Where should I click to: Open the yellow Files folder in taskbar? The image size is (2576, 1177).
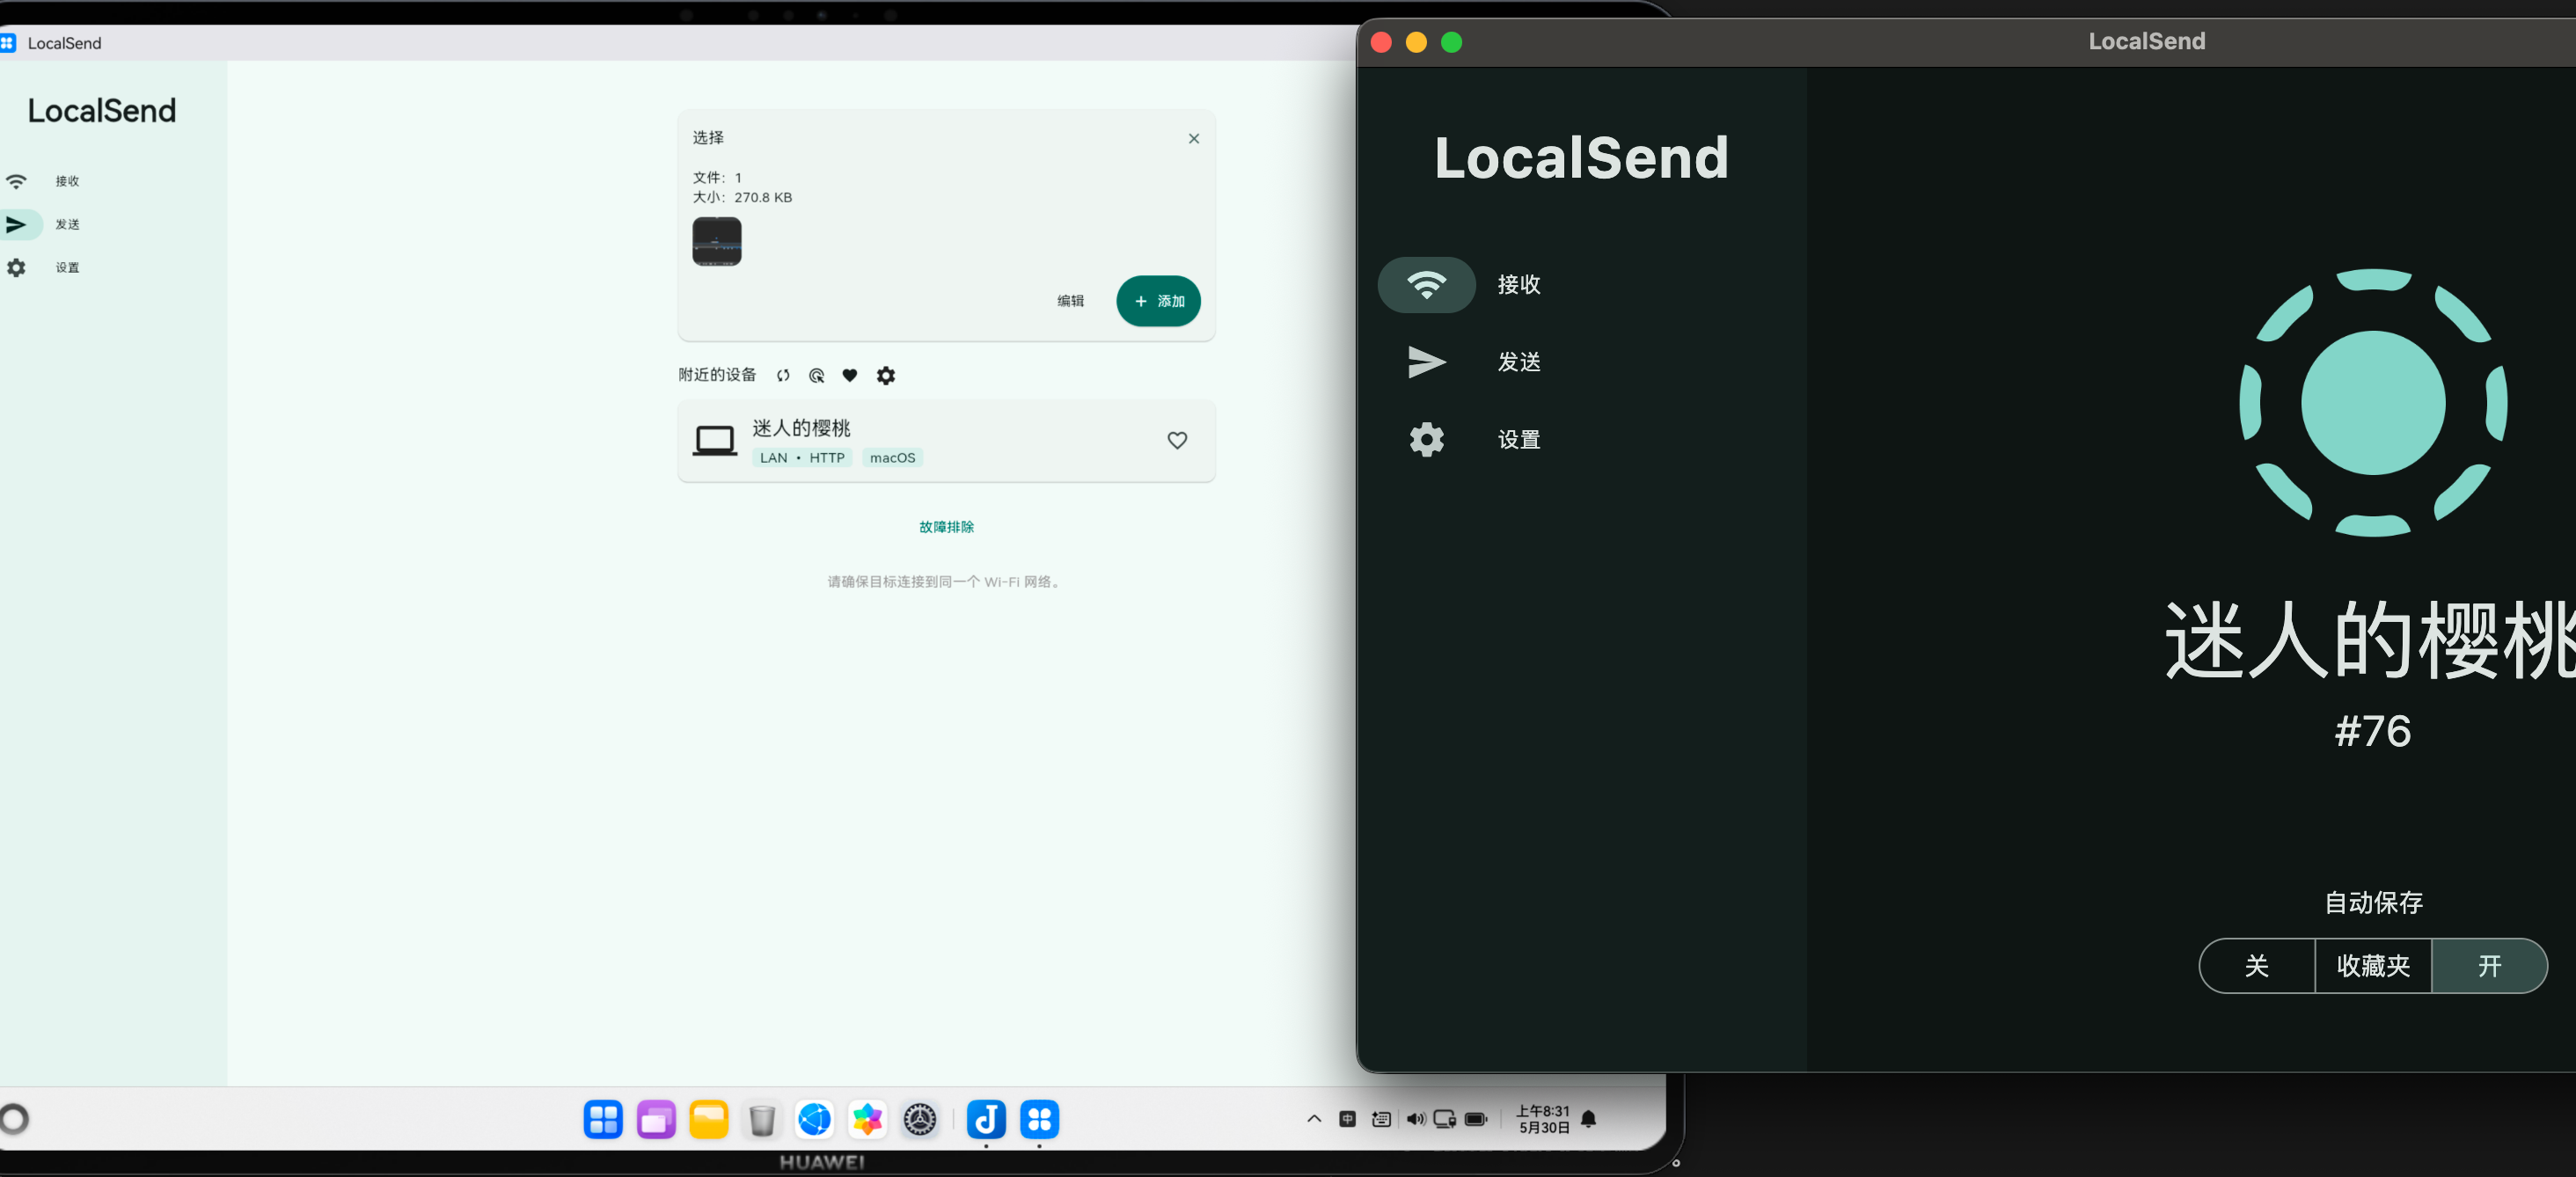pyautogui.click(x=709, y=1120)
